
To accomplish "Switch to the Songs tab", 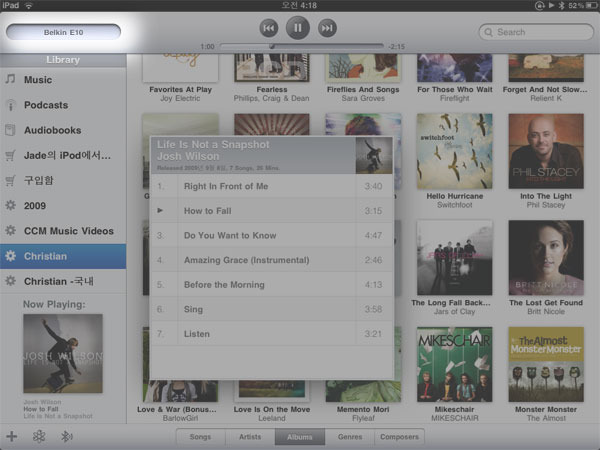I will coord(201,437).
